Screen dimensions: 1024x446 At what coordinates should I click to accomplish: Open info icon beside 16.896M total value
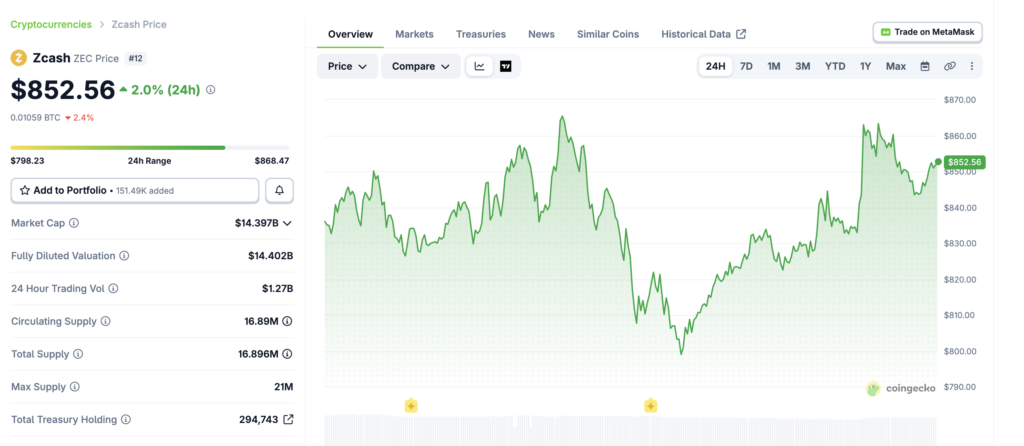coord(287,354)
